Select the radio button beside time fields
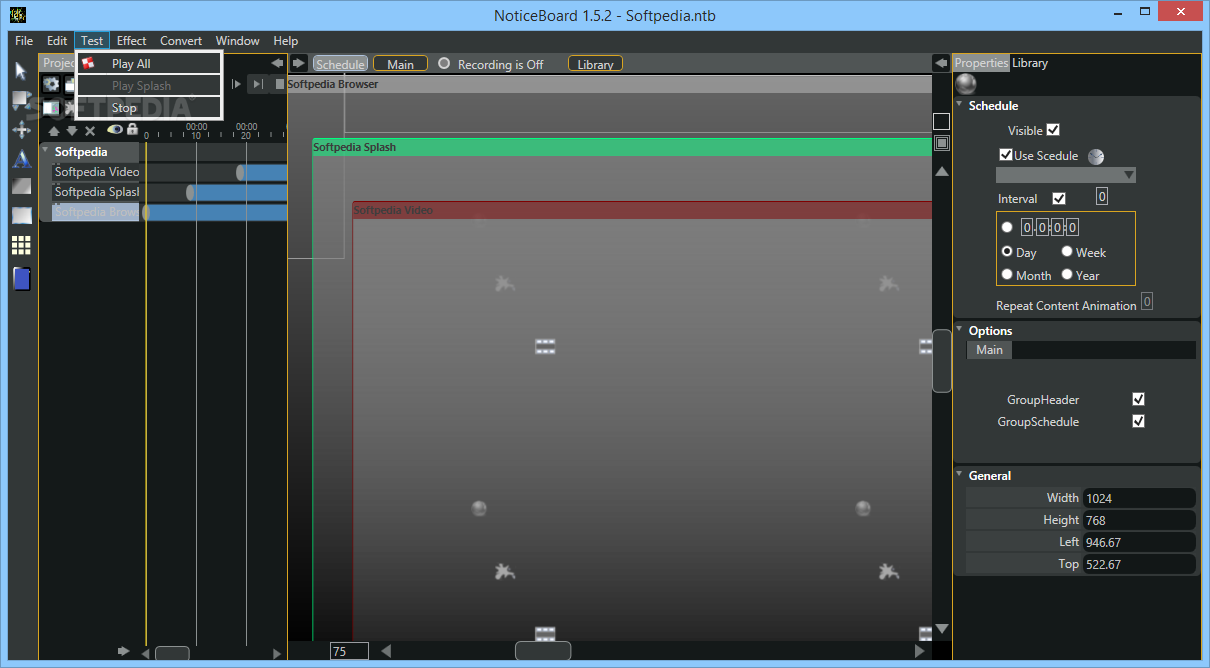Image resolution: width=1210 pixels, height=668 pixels. 1007,227
